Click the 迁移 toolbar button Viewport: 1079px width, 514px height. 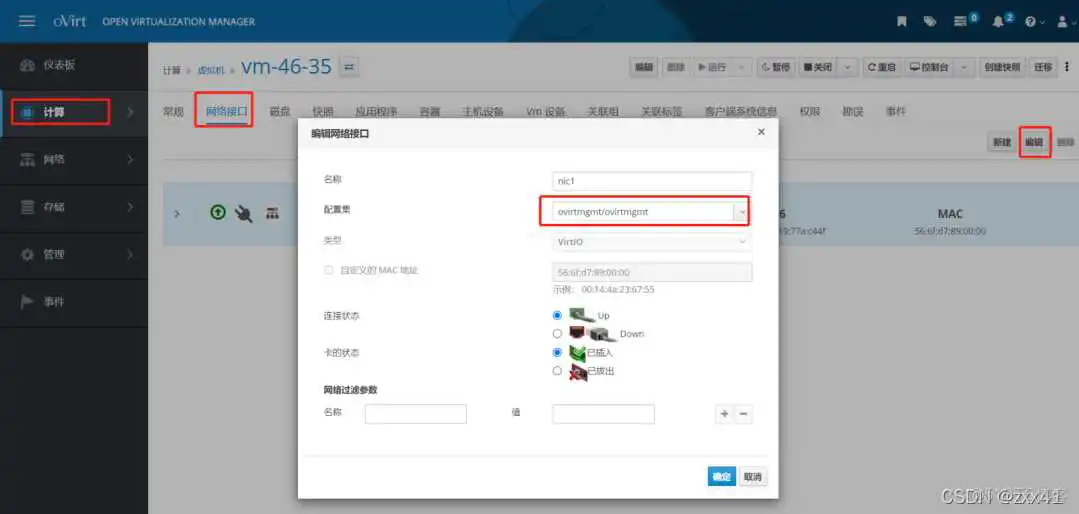point(1043,67)
